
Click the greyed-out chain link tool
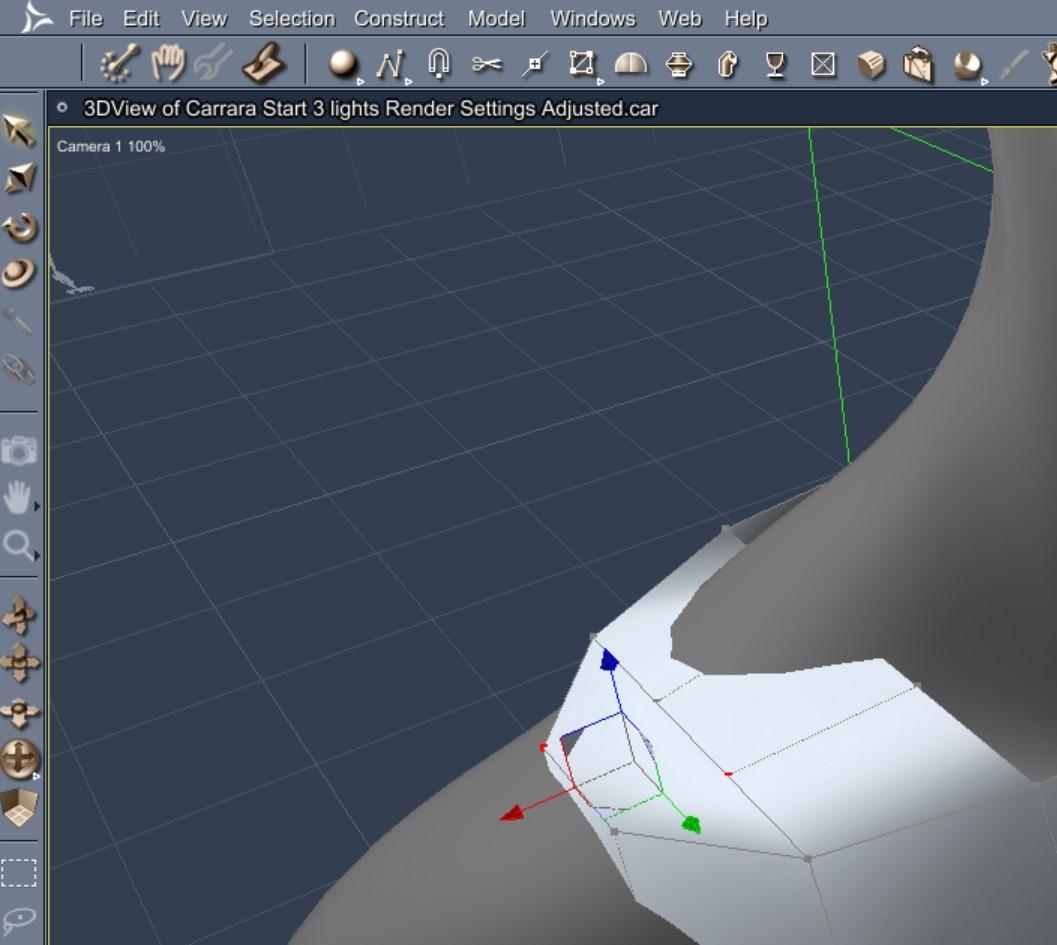(x=19, y=369)
